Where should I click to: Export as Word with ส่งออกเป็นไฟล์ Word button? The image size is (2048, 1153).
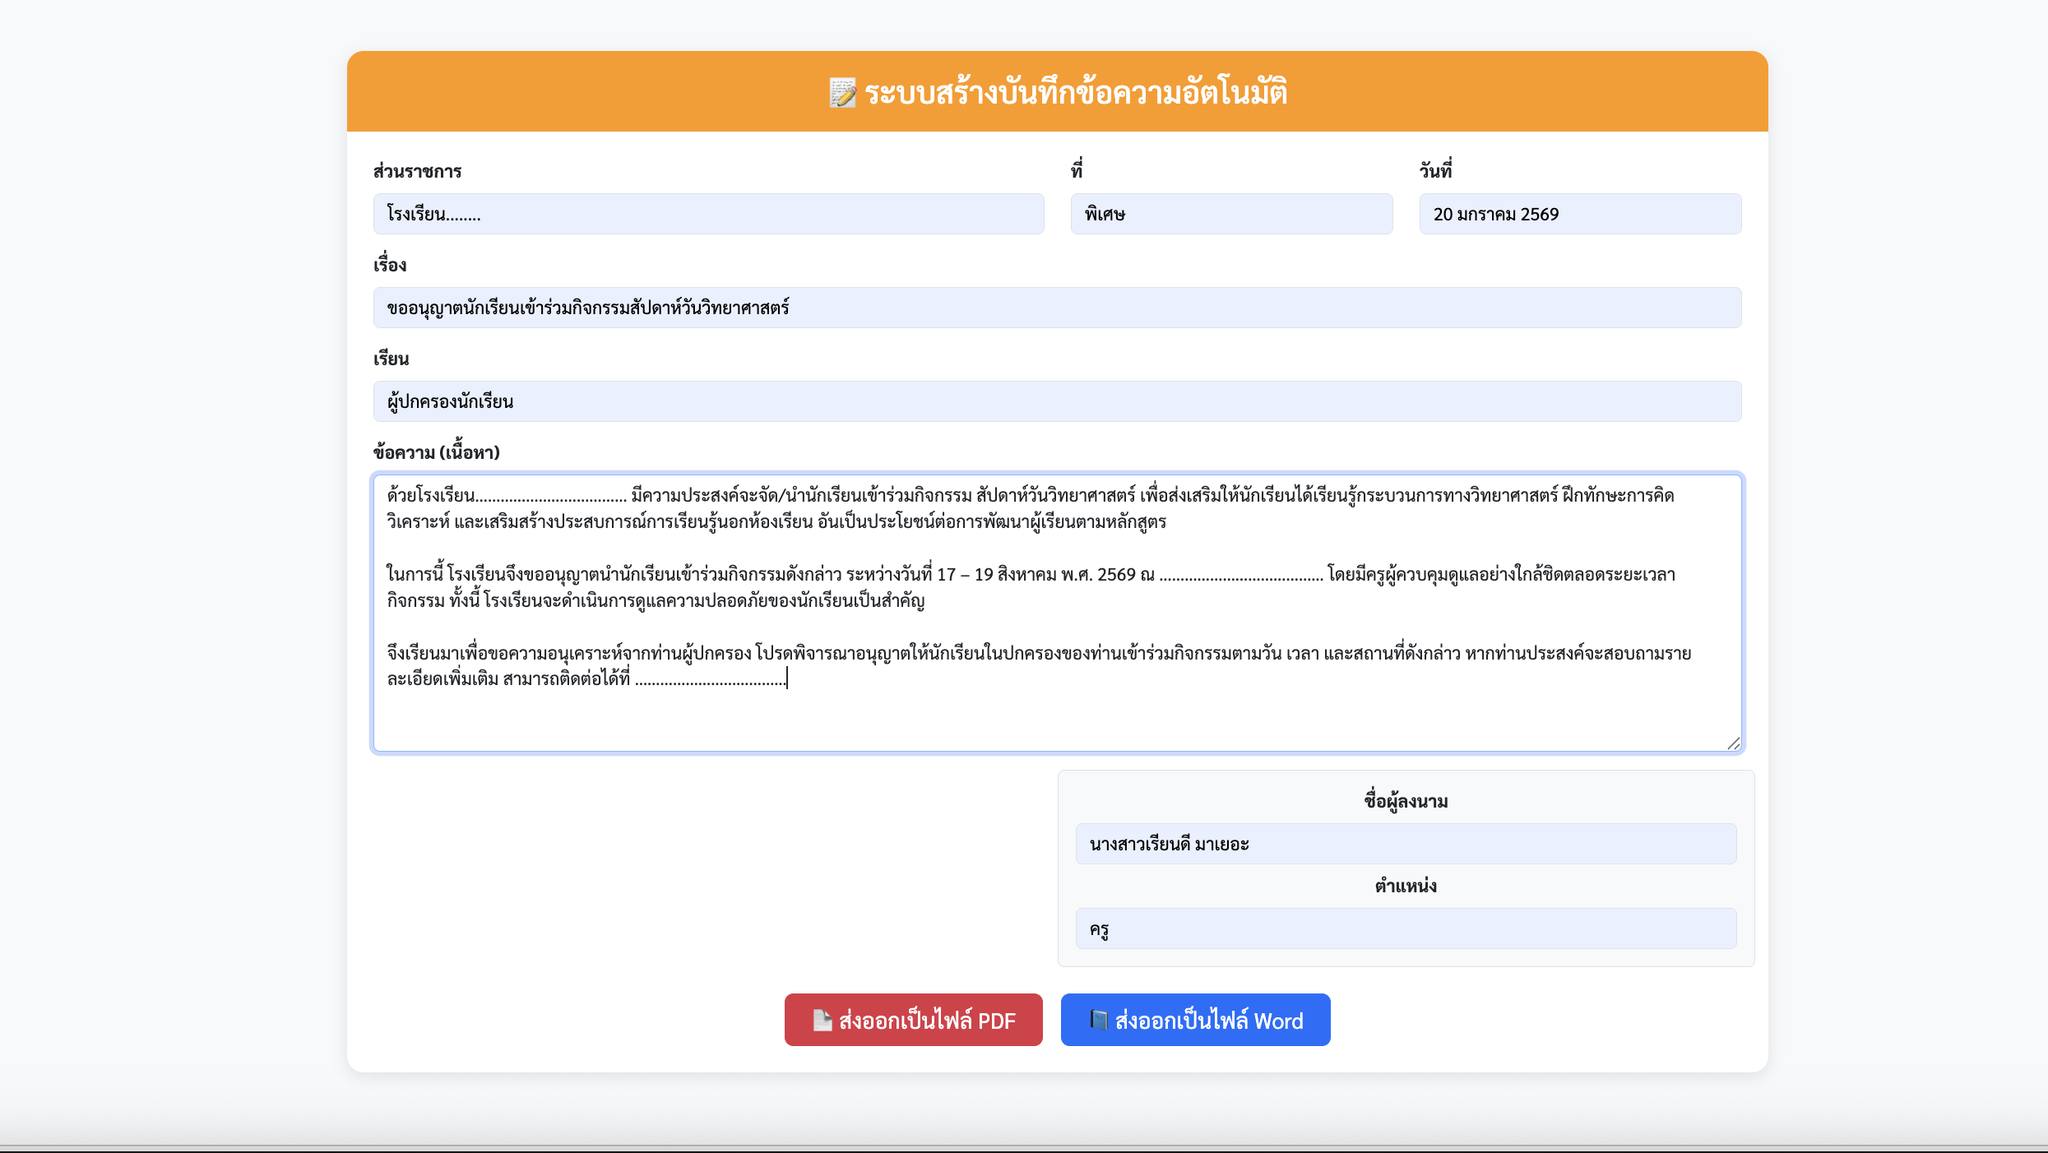[x=1195, y=1020]
